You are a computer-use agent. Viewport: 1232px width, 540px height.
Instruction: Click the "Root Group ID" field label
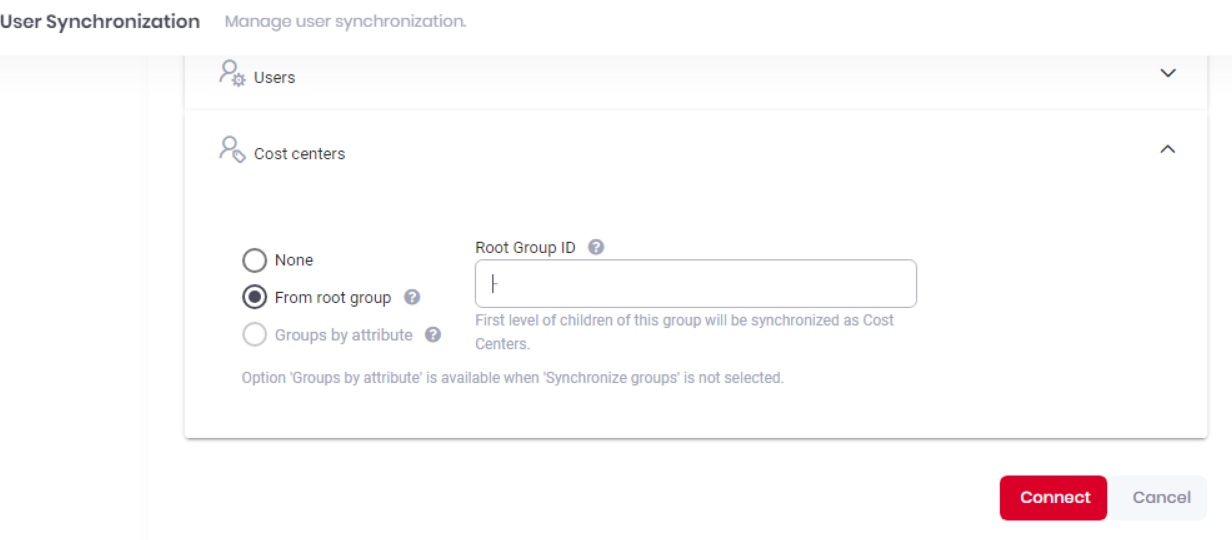[526, 248]
